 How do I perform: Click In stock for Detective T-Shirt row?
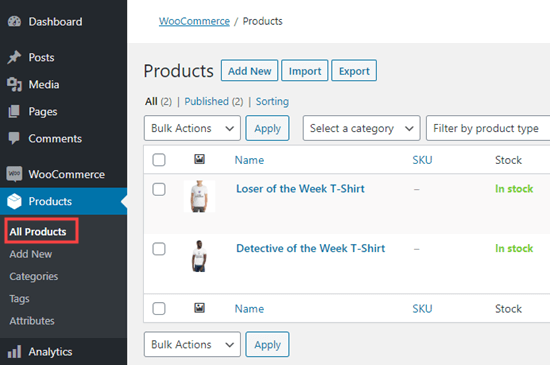click(514, 248)
